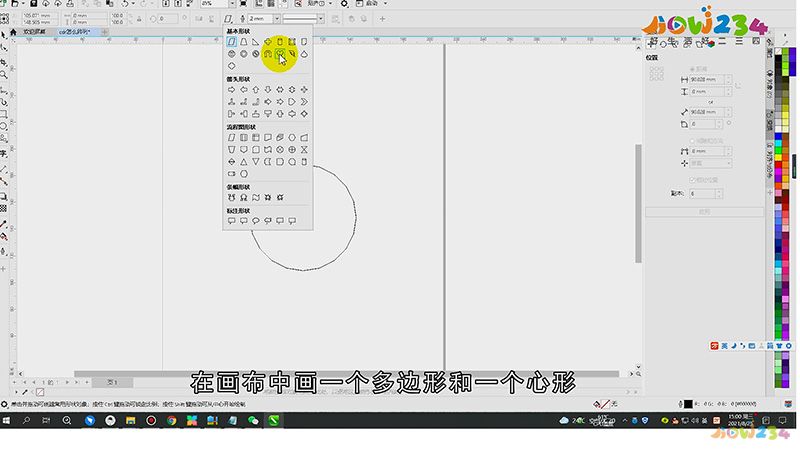Open Chrome from the taskbar
Screen dimensions: 800x450
pyautogui.click(x=171, y=420)
